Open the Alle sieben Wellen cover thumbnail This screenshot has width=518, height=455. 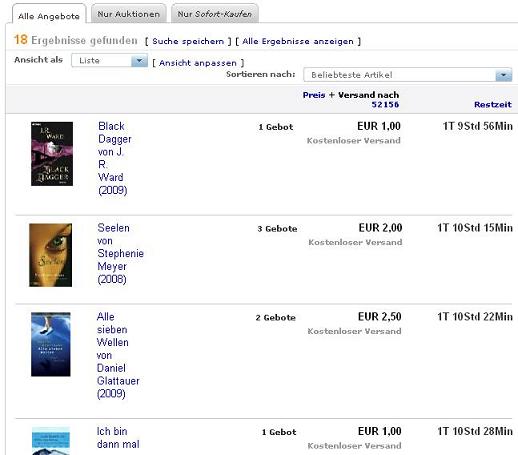click(x=51, y=344)
